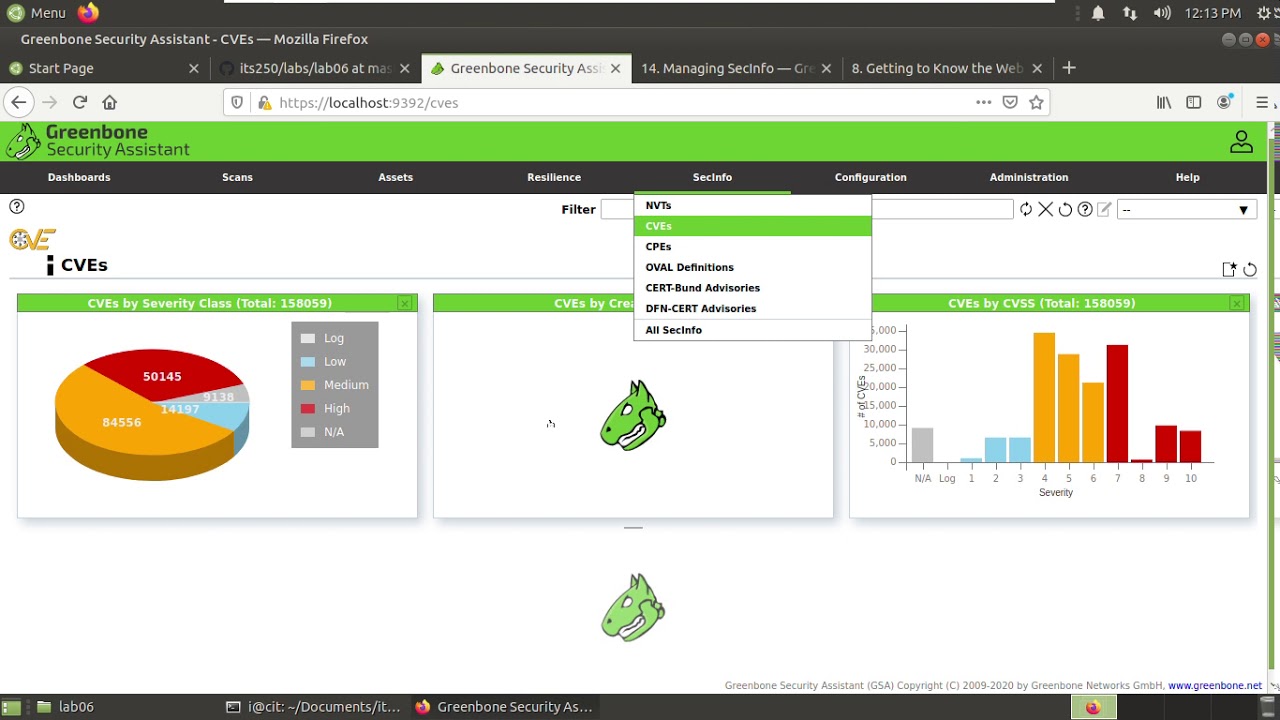
Task: Open the Dashboards menu
Action: pos(79,177)
